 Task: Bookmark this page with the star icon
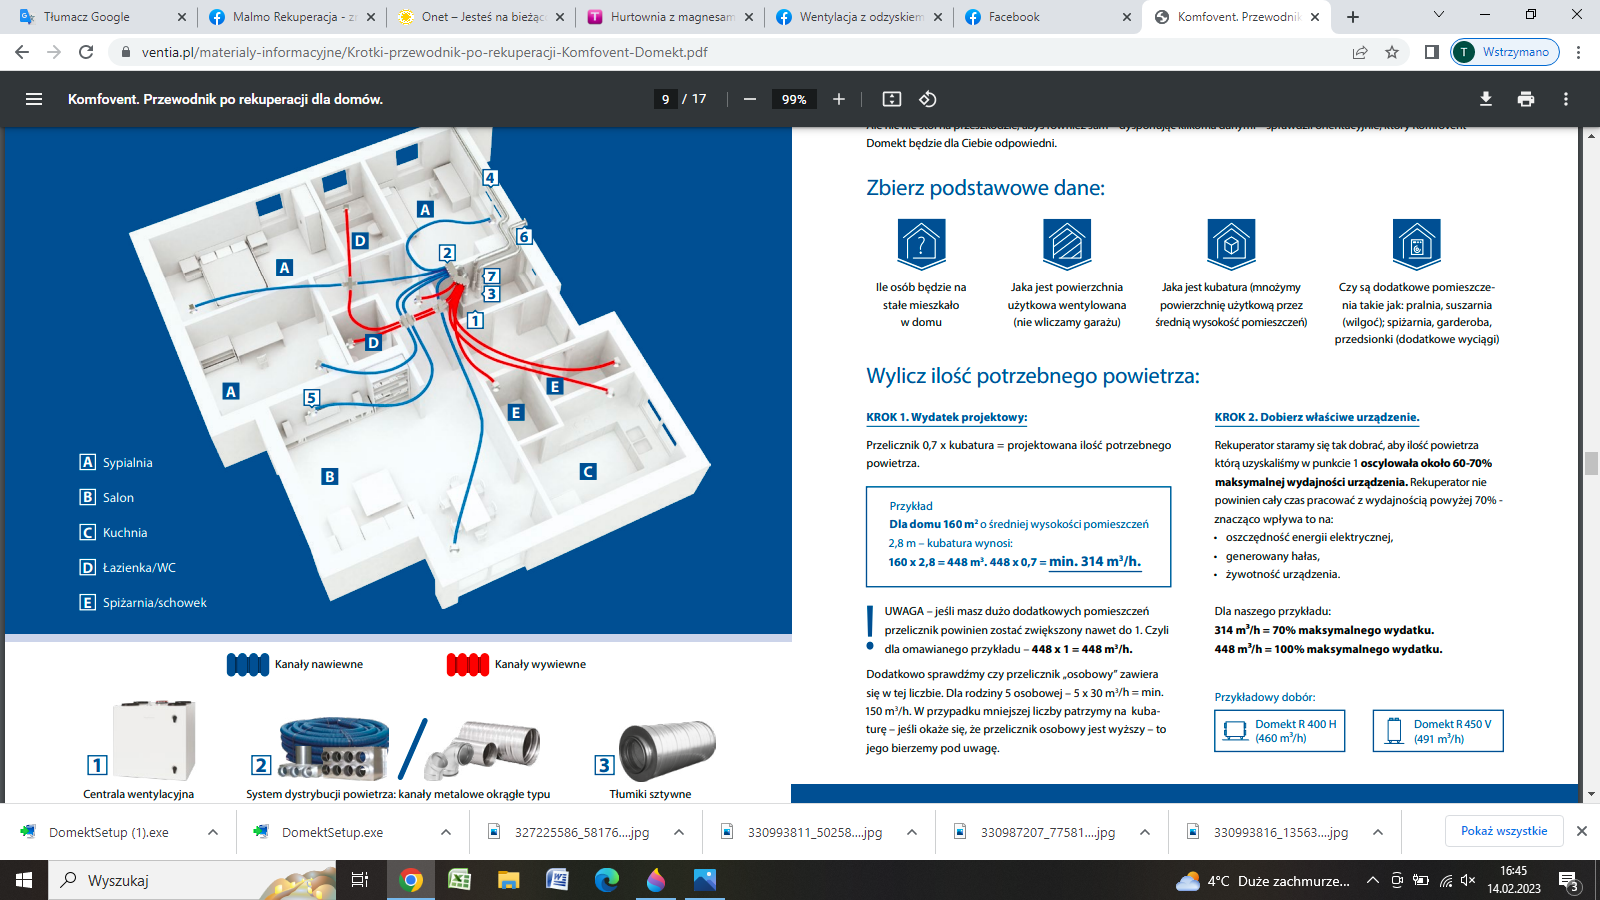click(1392, 52)
